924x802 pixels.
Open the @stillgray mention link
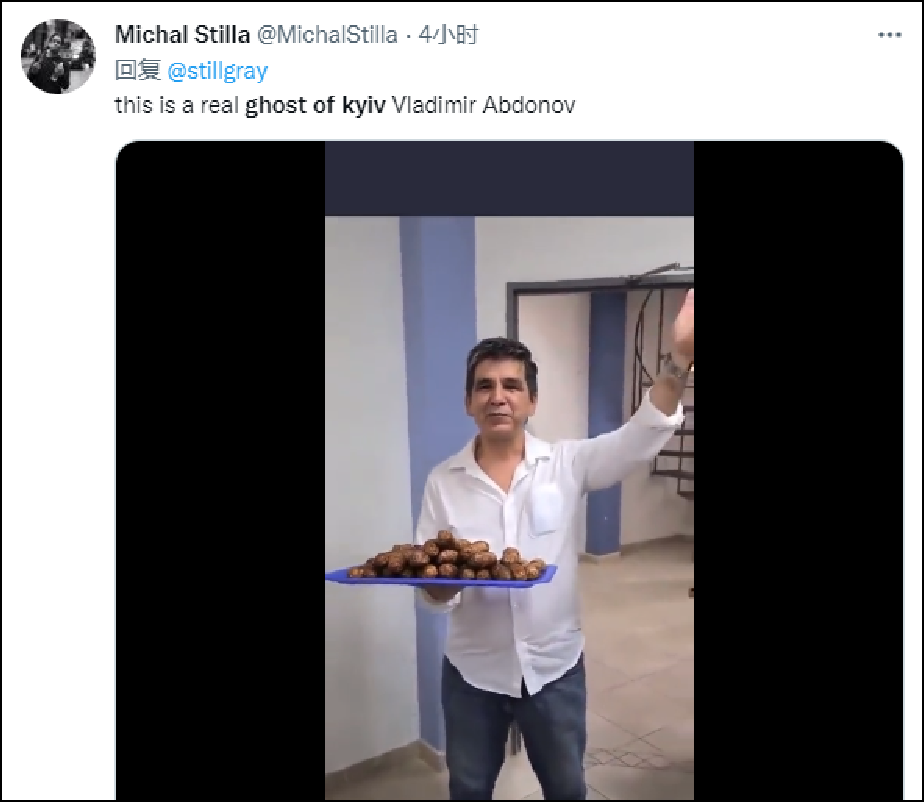[x=217, y=71]
